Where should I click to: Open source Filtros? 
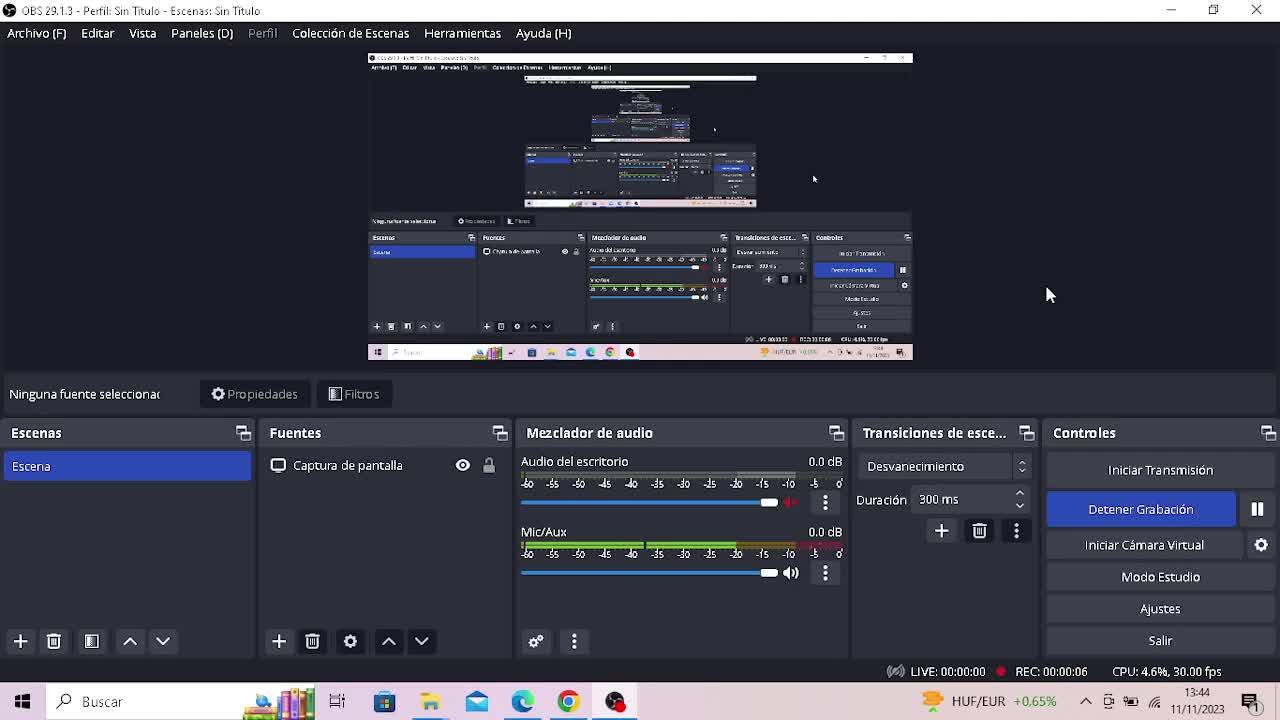click(x=354, y=394)
